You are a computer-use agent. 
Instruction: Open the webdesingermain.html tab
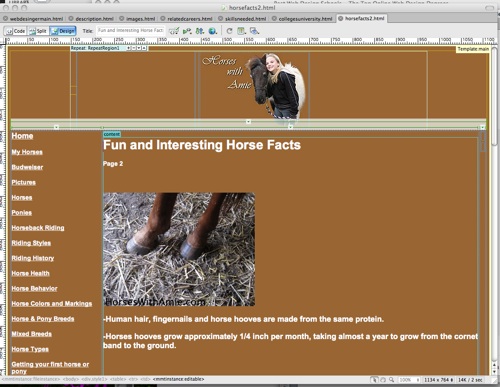33,19
